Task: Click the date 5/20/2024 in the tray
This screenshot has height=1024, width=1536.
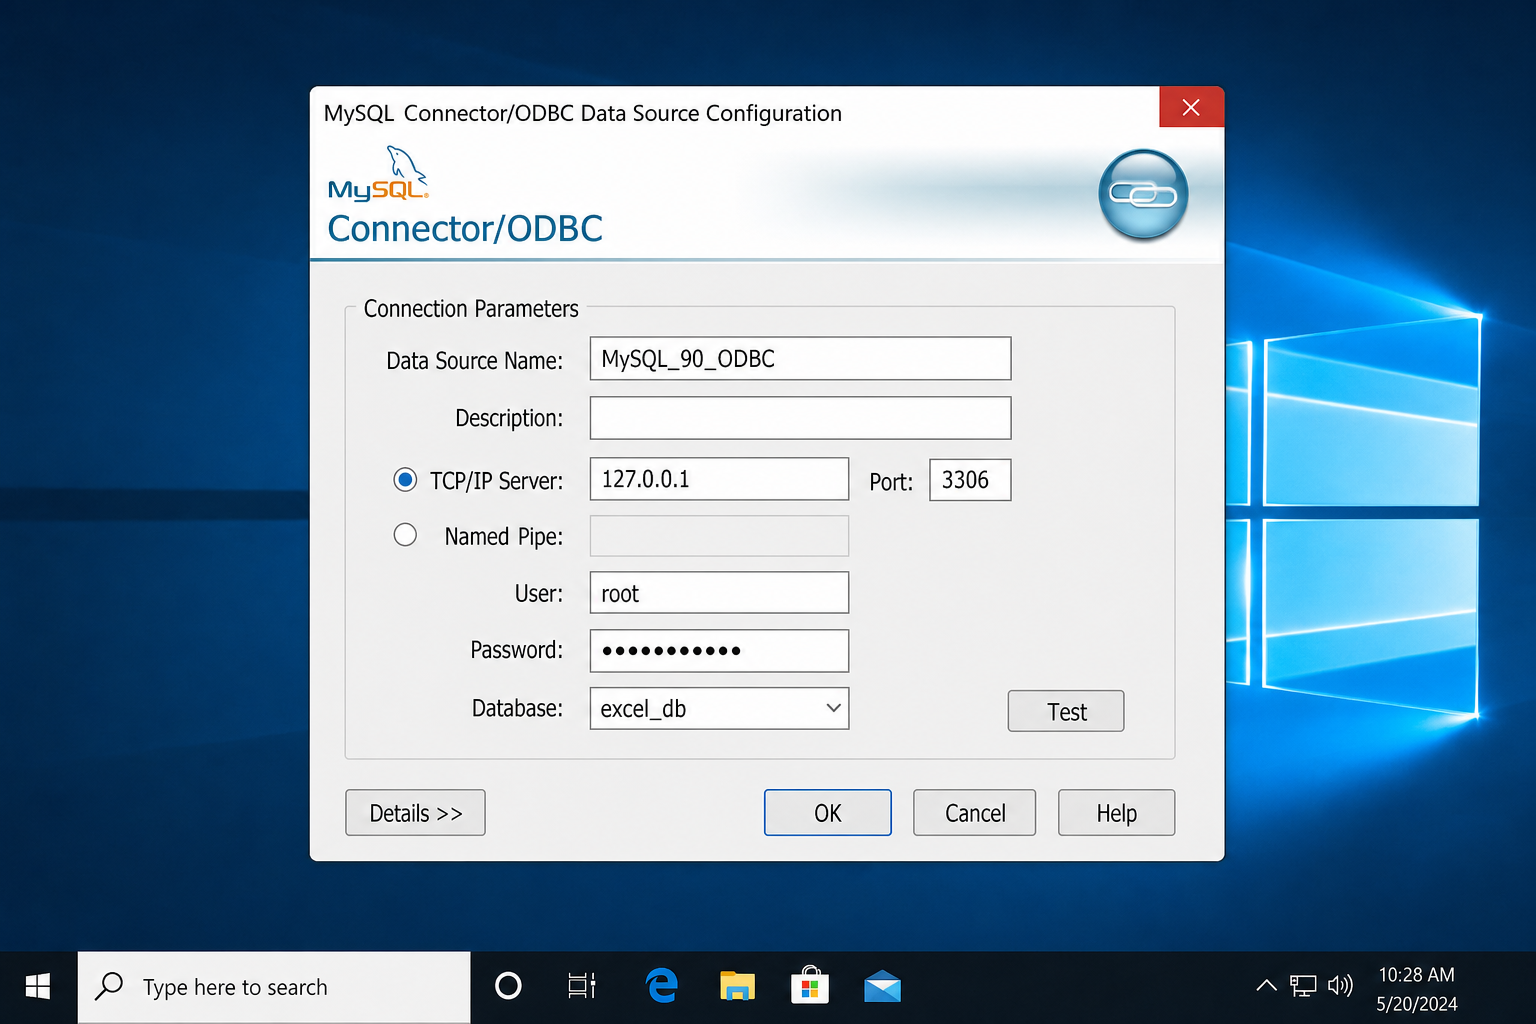Action: [x=1416, y=1004]
